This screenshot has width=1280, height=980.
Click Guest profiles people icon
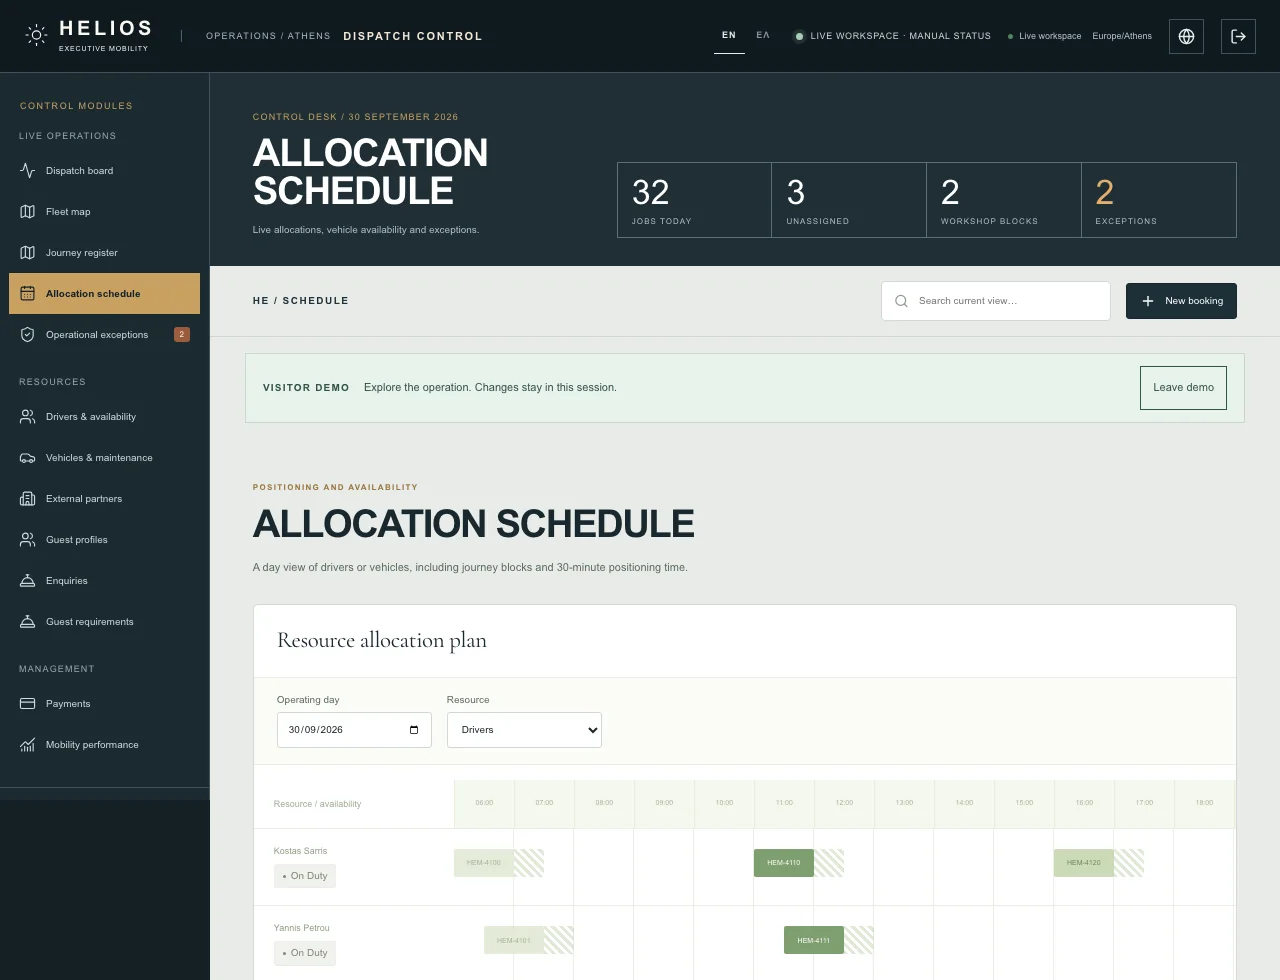[28, 539]
